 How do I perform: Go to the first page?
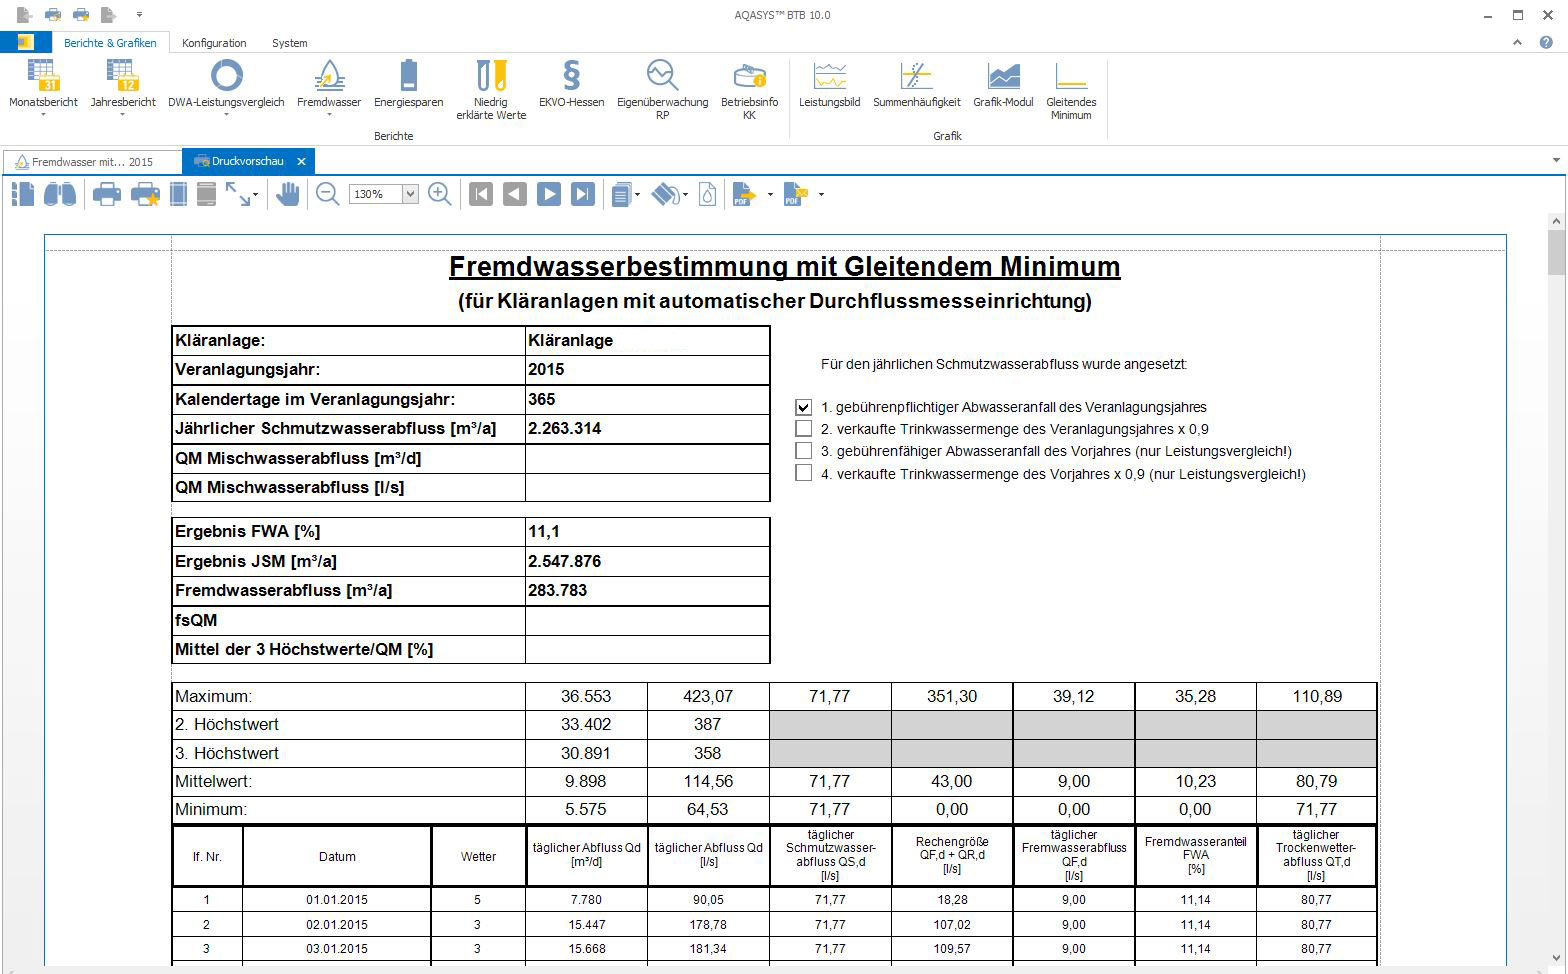[481, 194]
